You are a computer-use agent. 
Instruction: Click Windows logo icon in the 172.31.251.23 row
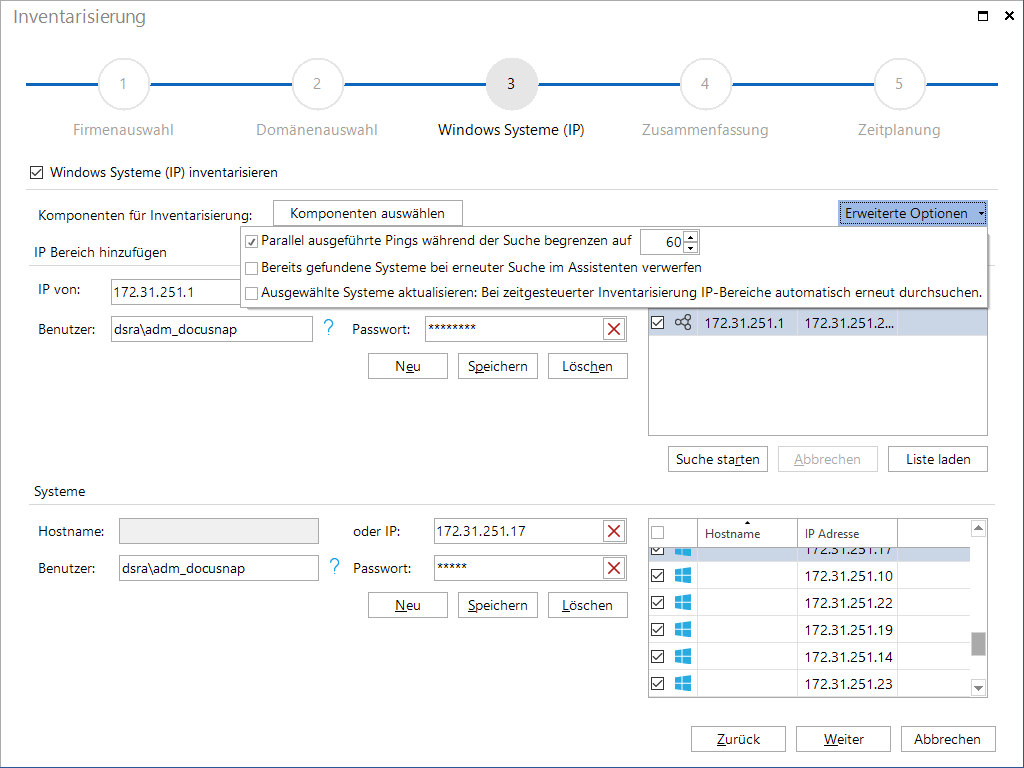(x=682, y=683)
